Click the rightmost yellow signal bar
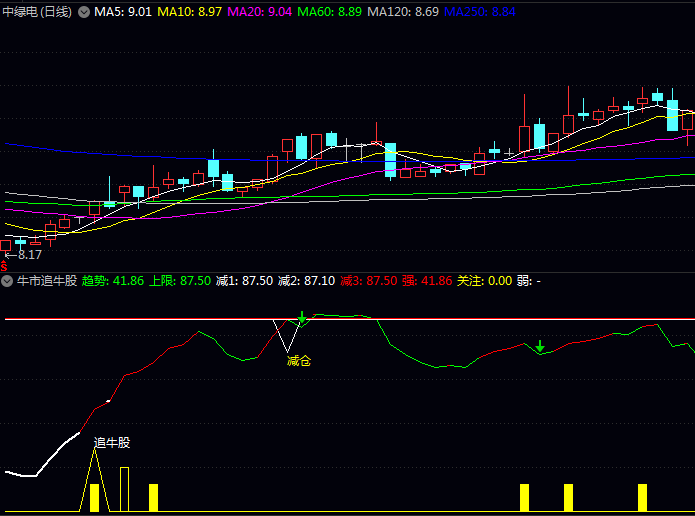 [x=642, y=497]
